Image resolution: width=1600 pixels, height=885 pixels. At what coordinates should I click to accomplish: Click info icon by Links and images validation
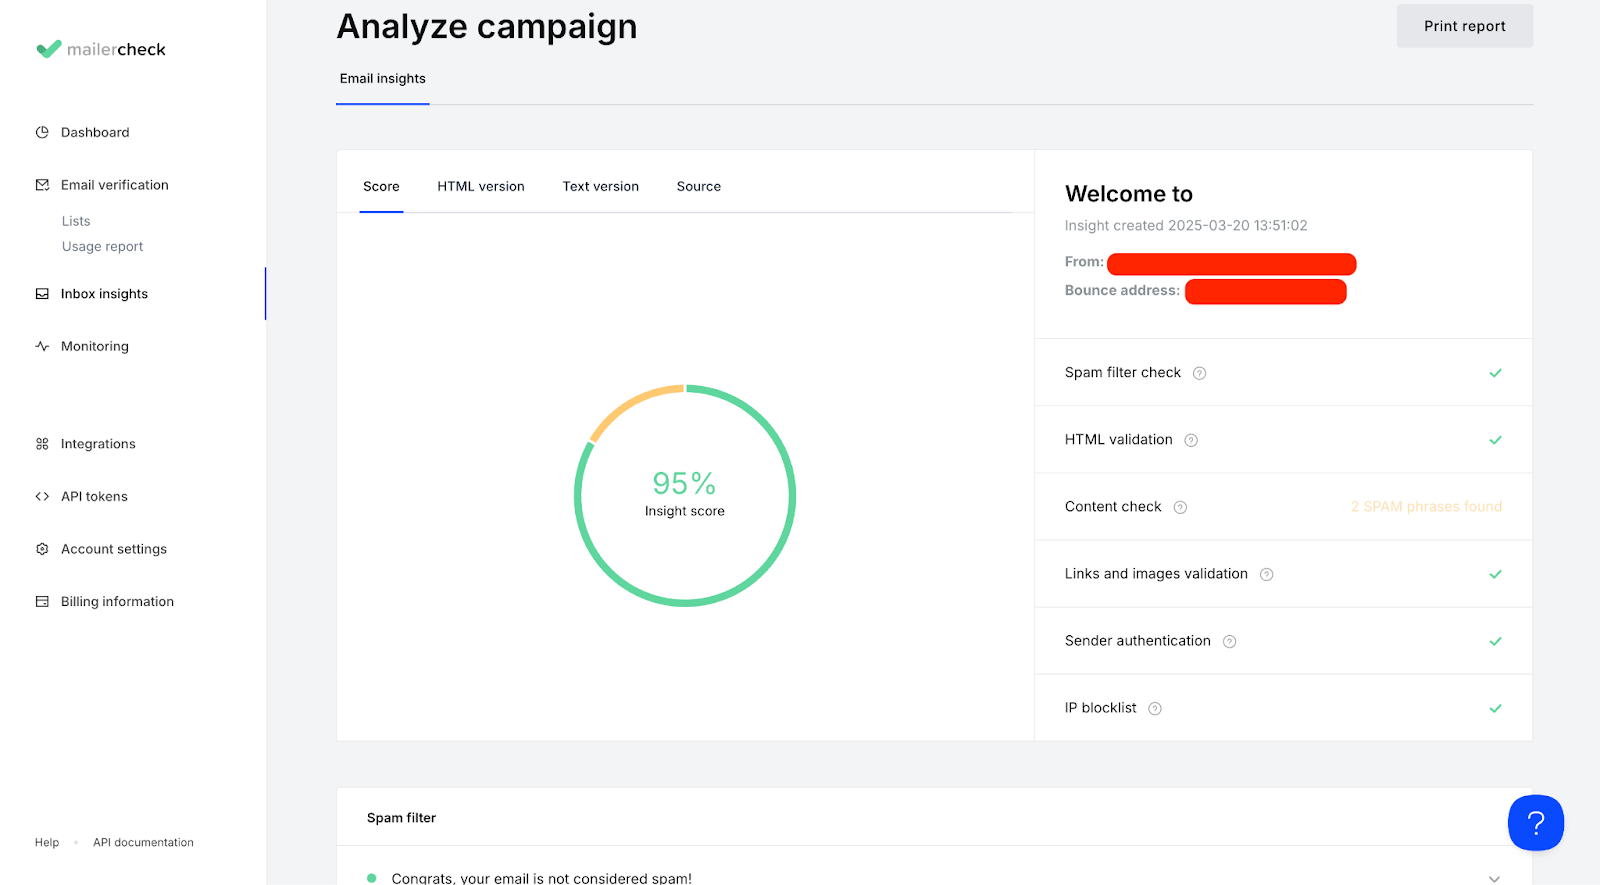[1266, 574]
